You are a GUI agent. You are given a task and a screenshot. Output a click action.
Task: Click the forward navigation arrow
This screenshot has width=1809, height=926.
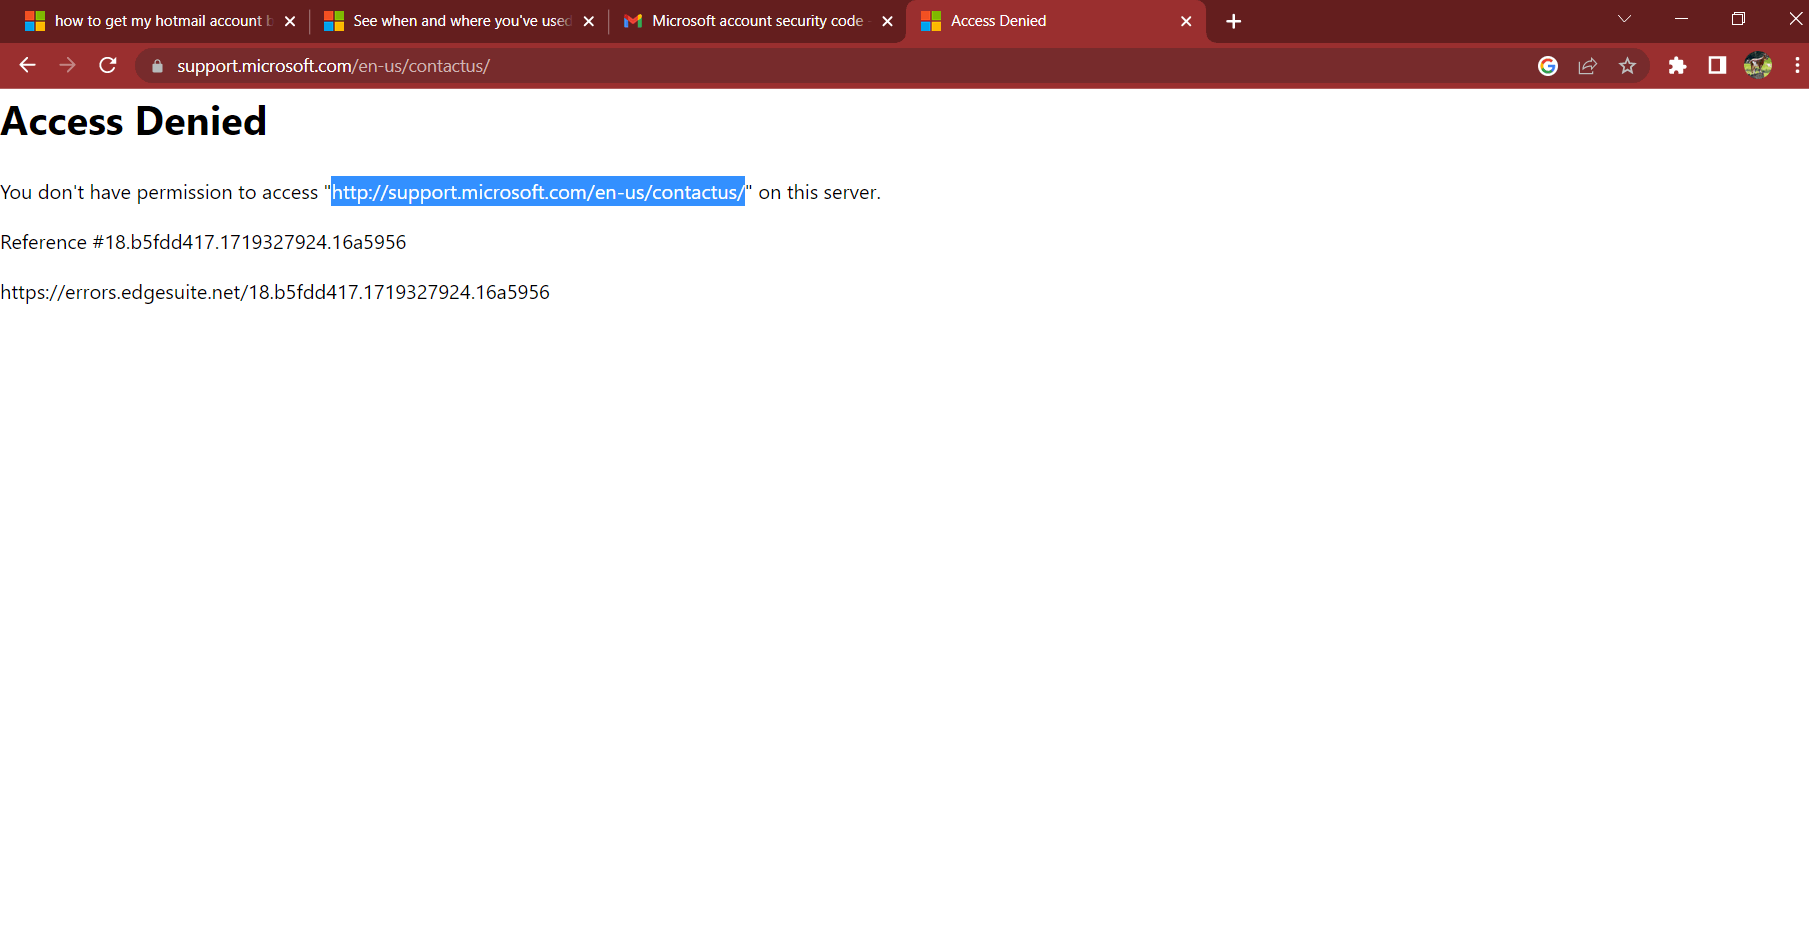click(67, 66)
